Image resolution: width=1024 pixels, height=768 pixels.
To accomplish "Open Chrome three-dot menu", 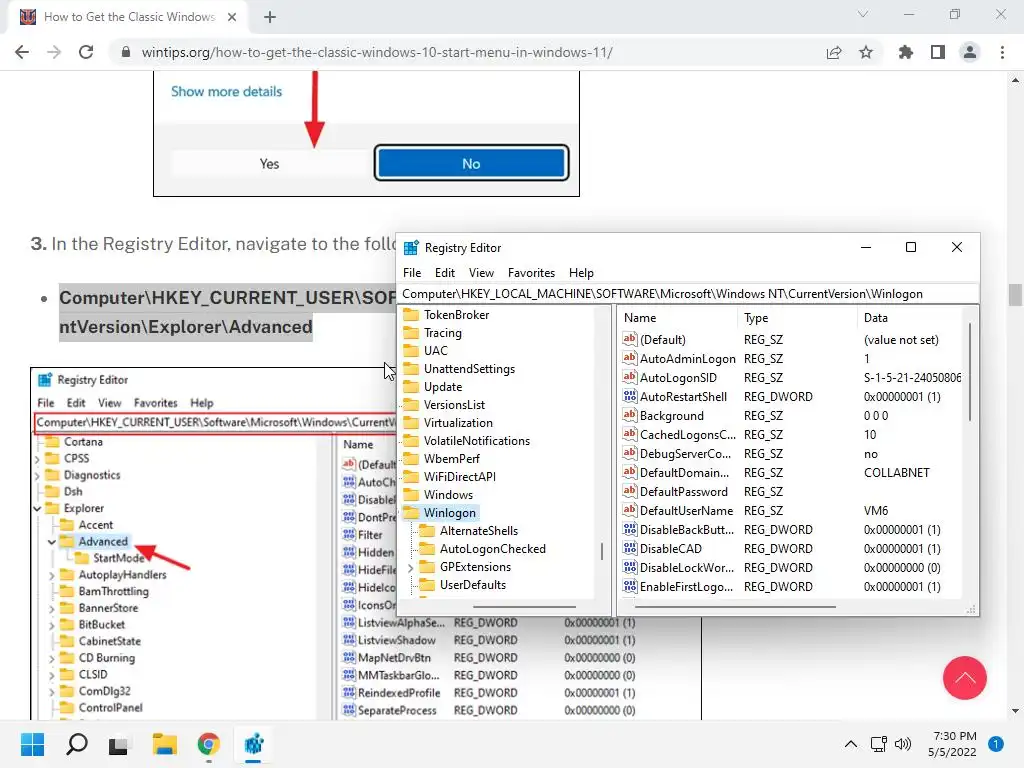I will tap(1002, 52).
